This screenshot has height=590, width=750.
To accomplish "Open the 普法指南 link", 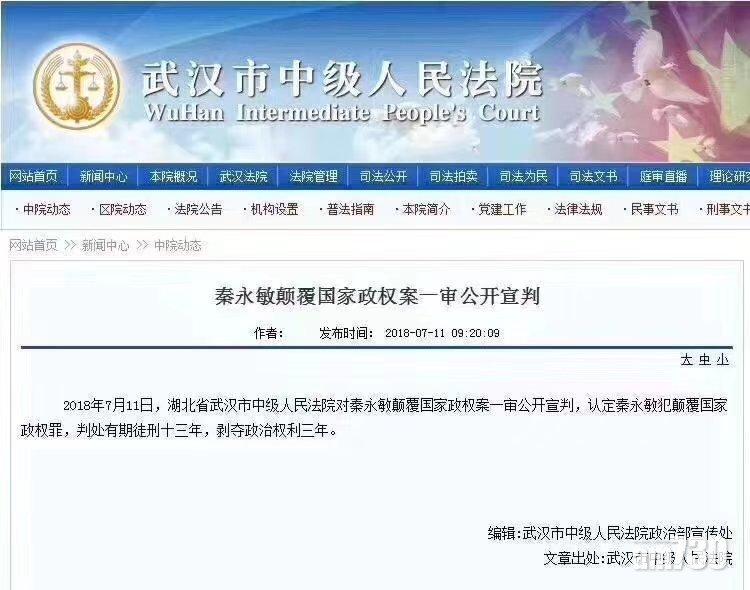I will tap(350, 210).
